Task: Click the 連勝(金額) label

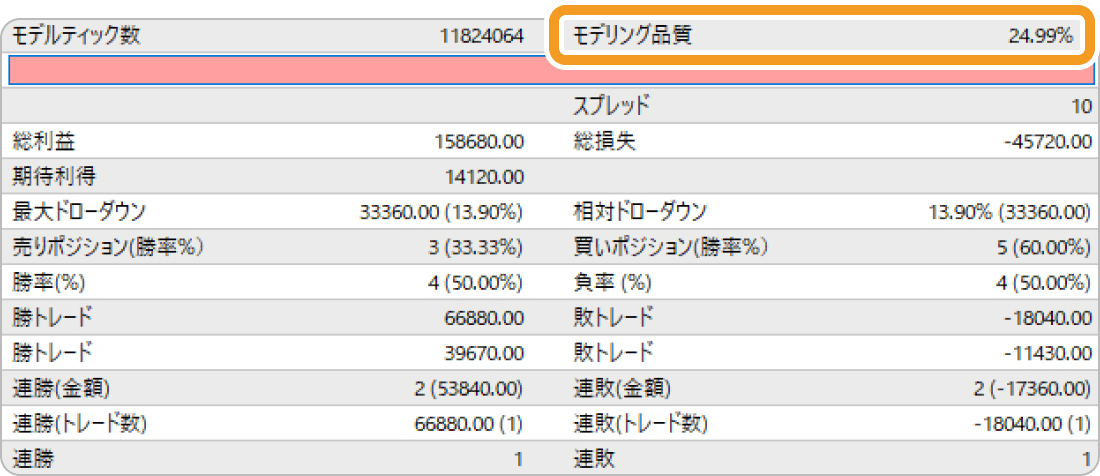Action: tap(61, 386)
